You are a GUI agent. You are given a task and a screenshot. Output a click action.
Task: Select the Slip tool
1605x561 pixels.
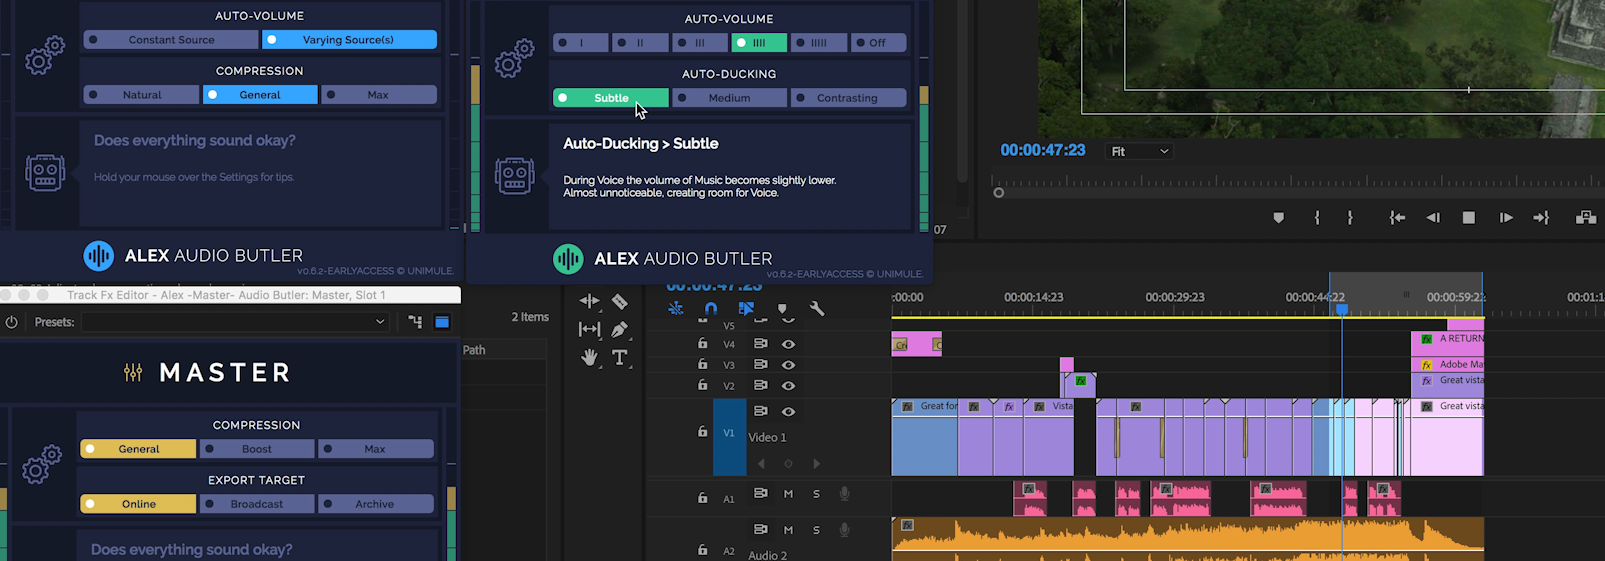coord(589,329)
